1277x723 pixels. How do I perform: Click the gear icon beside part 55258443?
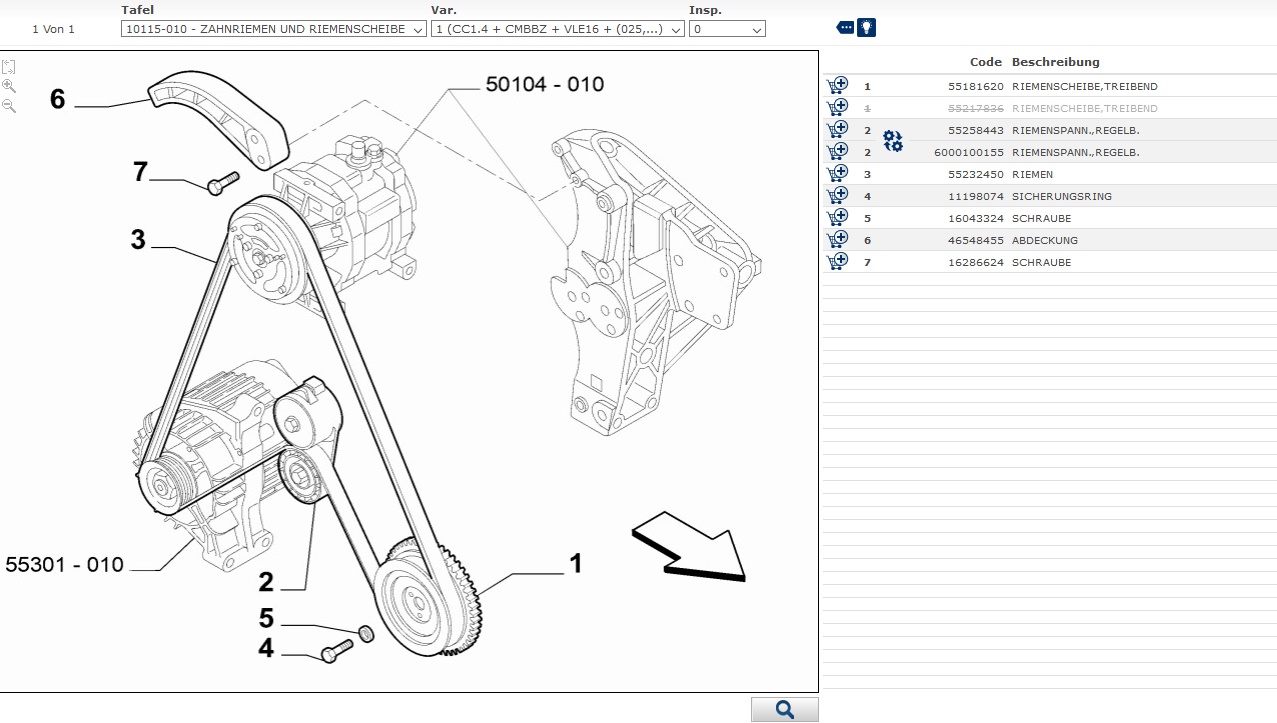892,141
